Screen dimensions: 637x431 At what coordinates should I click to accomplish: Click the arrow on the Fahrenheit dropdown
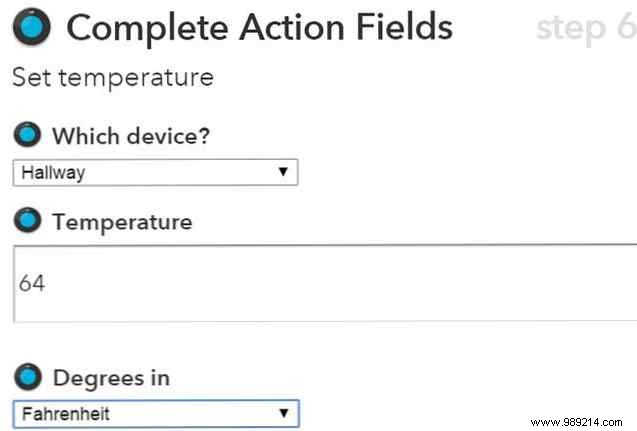pyautogui.click(x=284, y=412)
